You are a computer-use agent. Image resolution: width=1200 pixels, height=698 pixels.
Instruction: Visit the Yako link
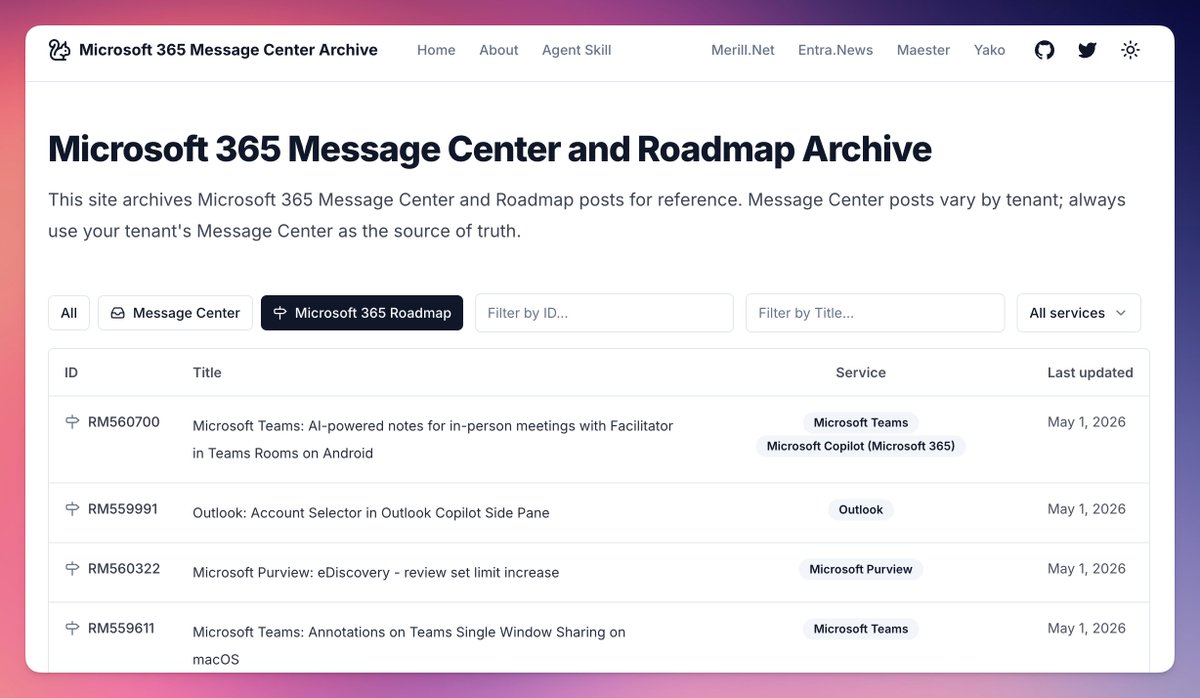[x=990, y=50]
